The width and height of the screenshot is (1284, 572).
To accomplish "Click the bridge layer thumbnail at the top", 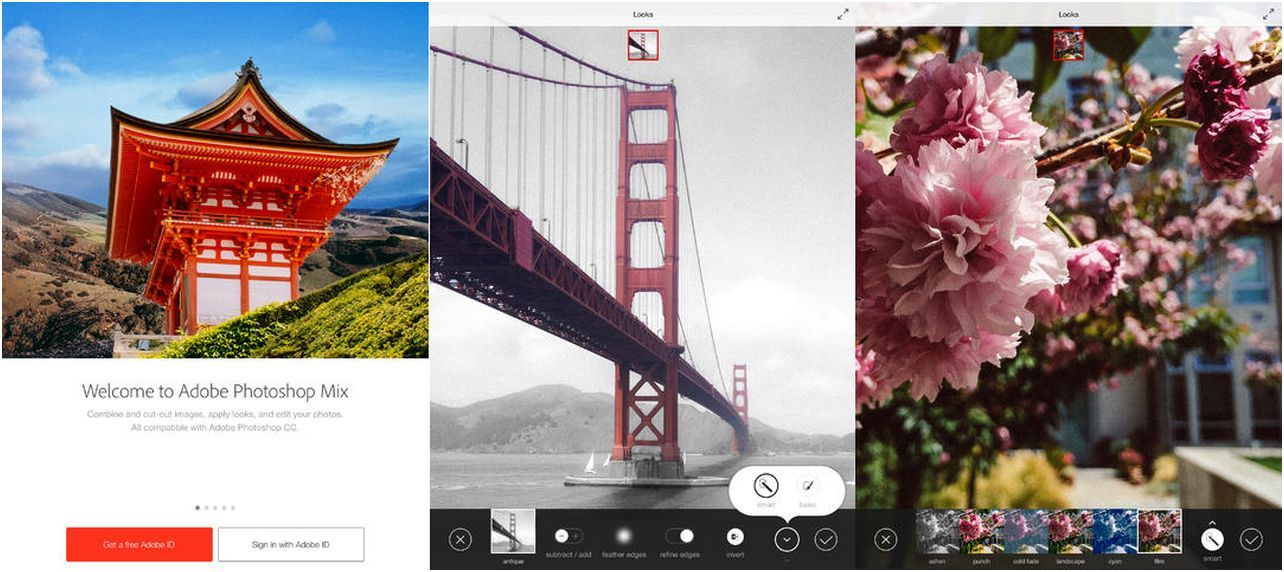I will [643, 45].
